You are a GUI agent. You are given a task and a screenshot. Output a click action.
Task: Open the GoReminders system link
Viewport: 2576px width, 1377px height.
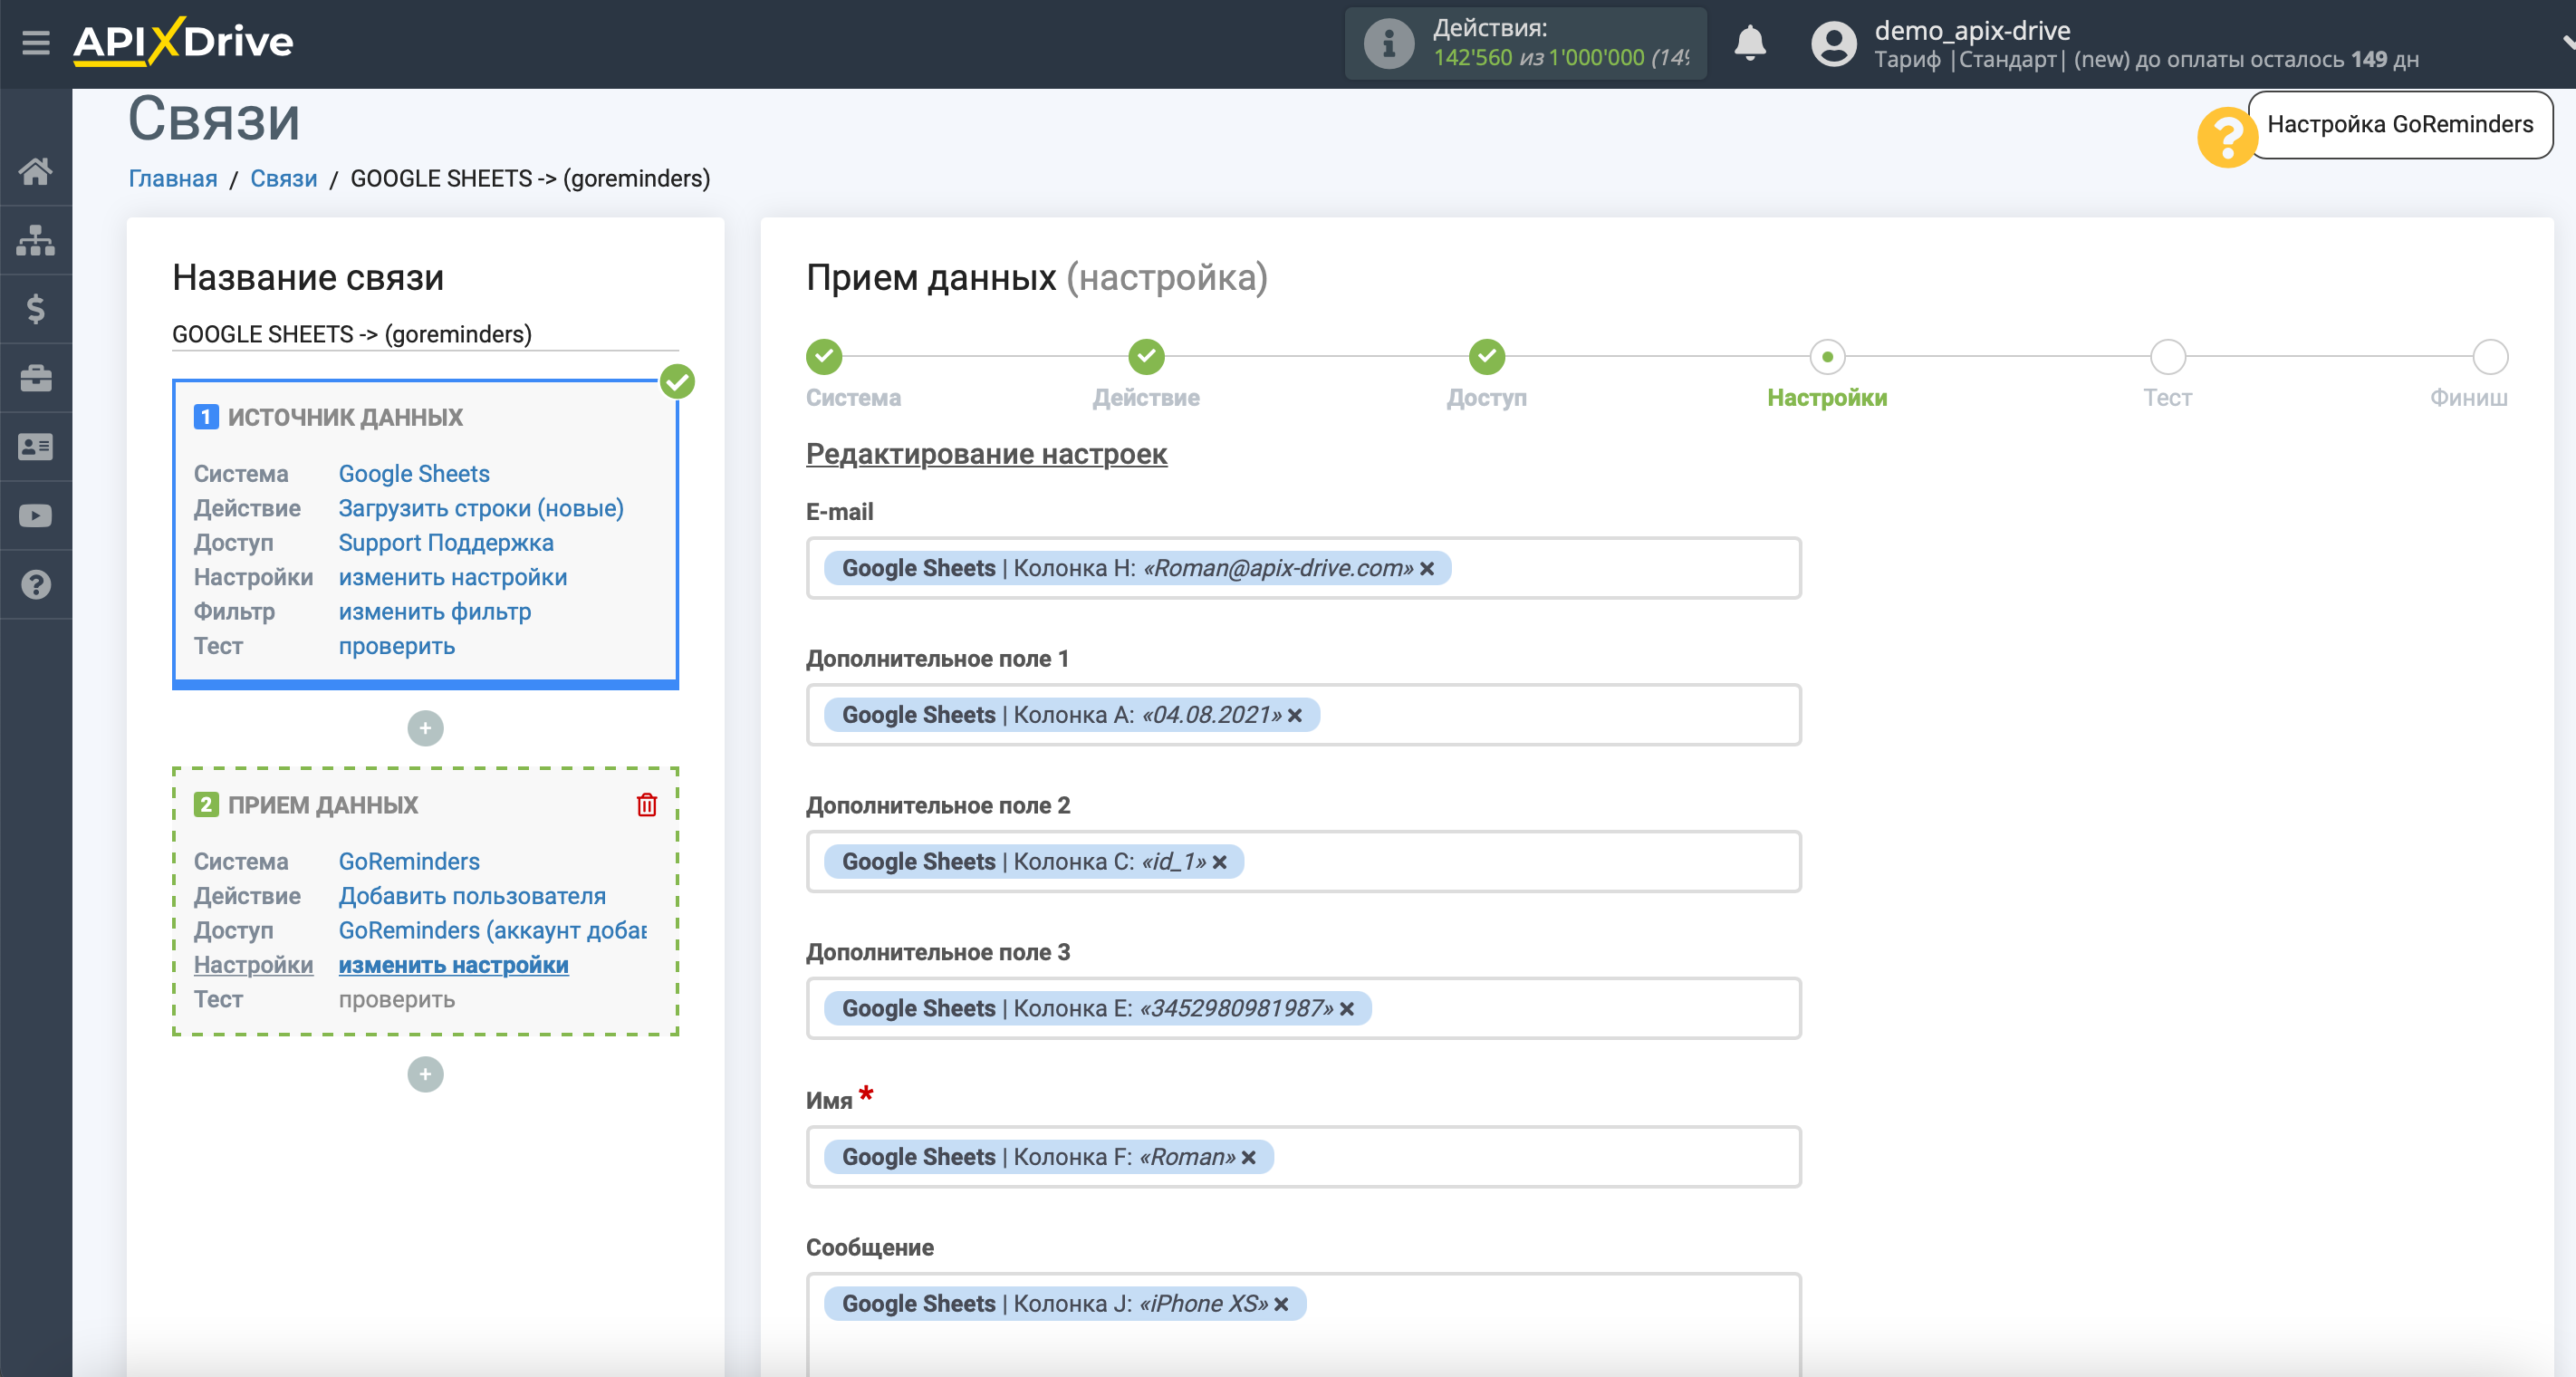[409, 861]
